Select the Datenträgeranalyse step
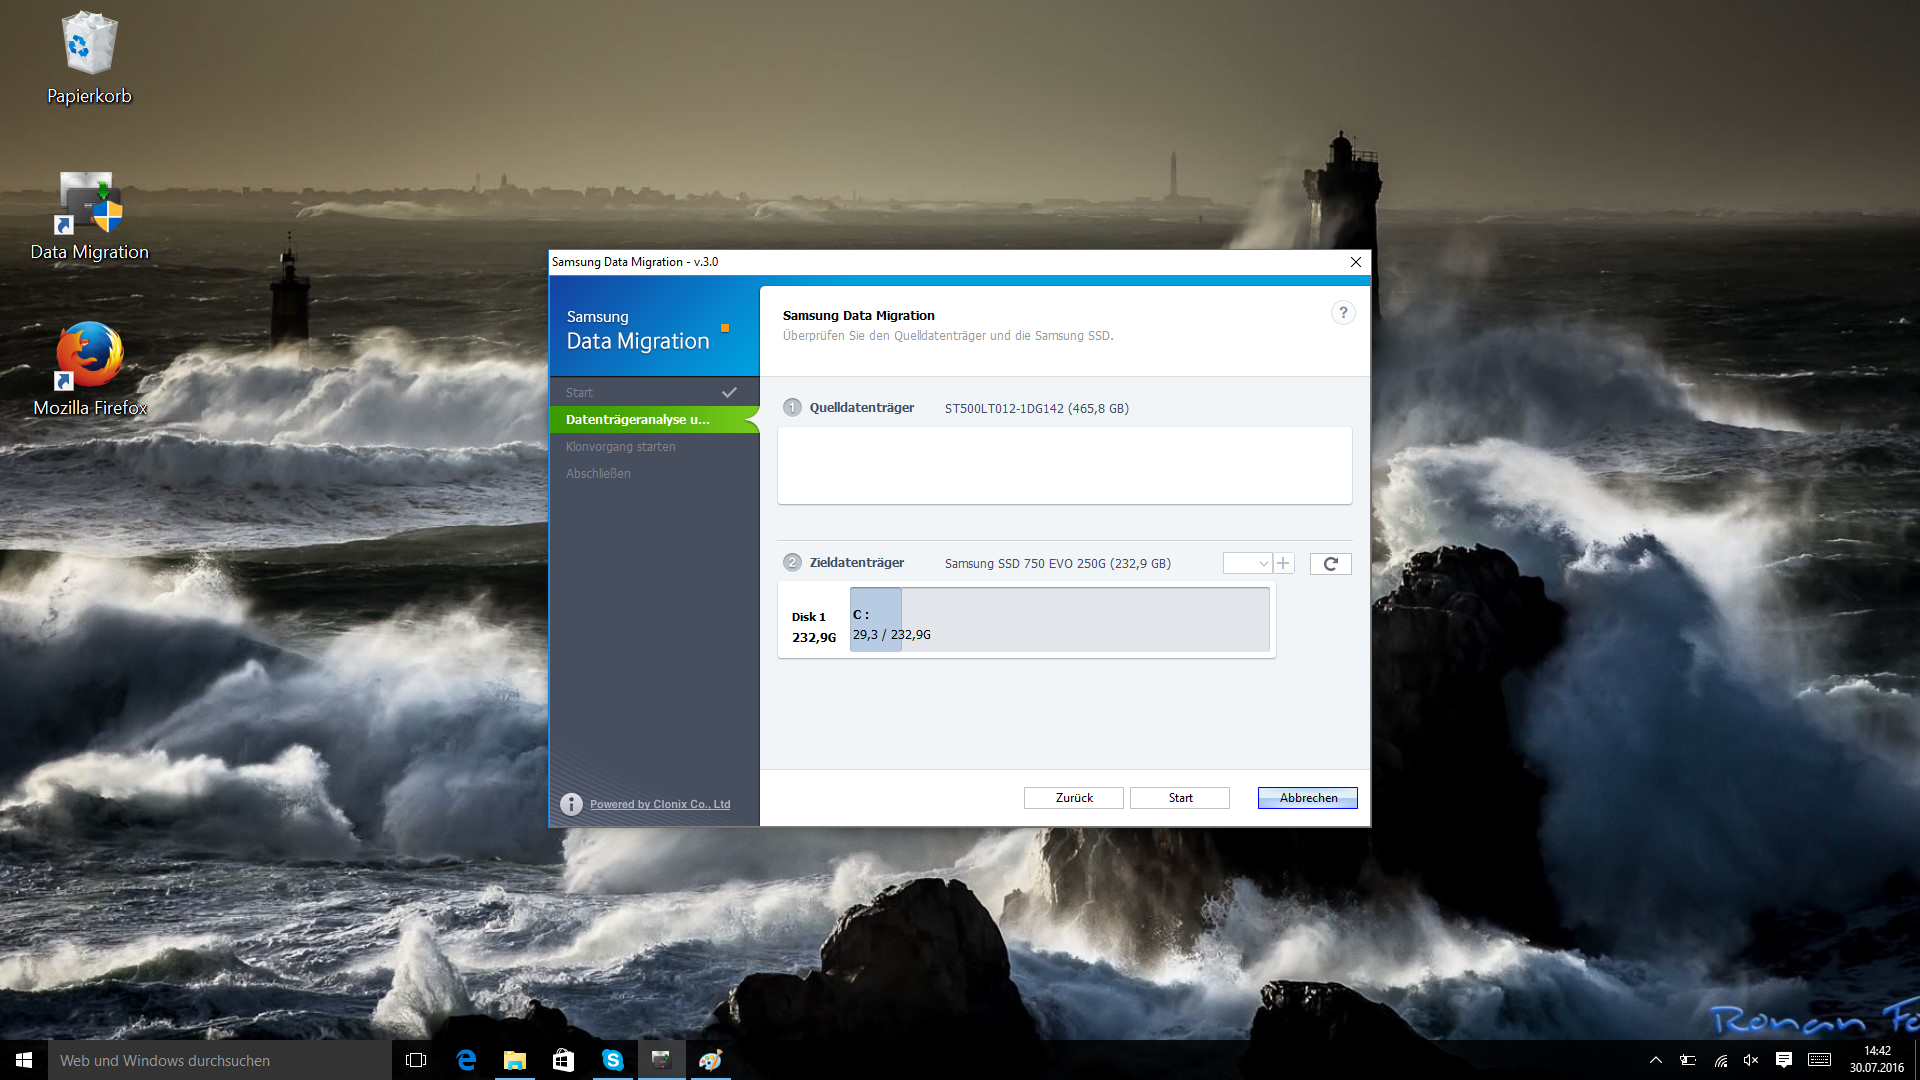1920x1080 pixels. 654,419
